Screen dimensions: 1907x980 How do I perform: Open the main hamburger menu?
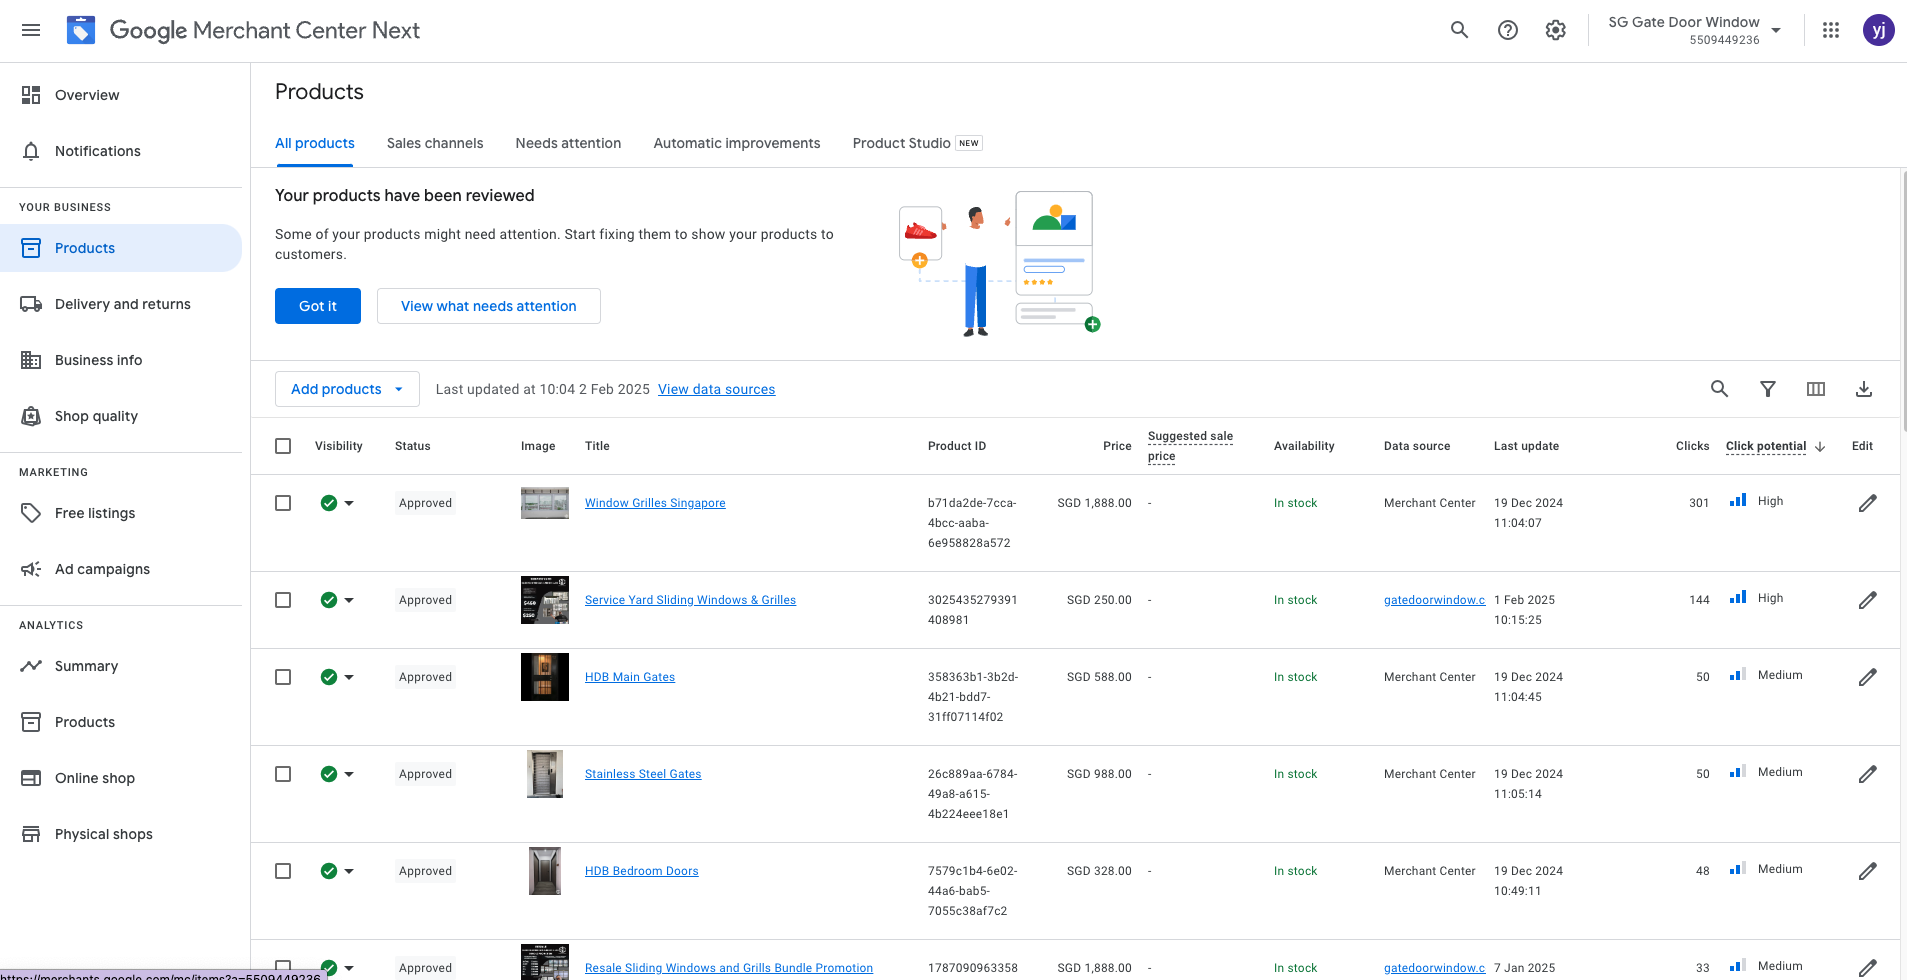31,30
